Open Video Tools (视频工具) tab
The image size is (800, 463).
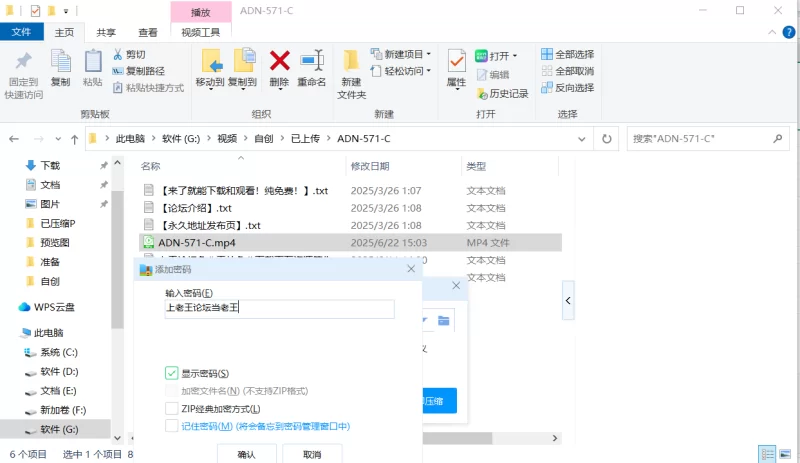click(x=201, y=33)
